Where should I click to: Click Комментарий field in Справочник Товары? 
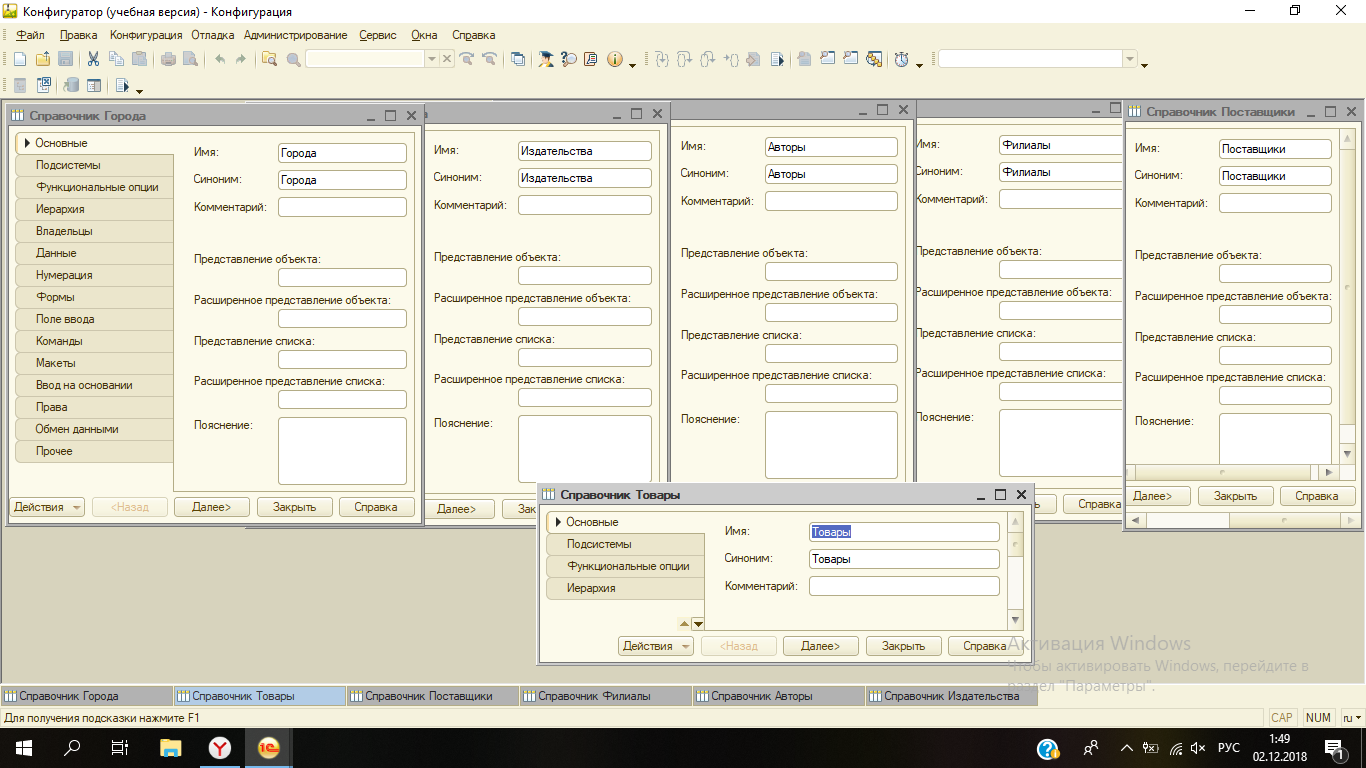pyautogui.click(x=903, y=586)
